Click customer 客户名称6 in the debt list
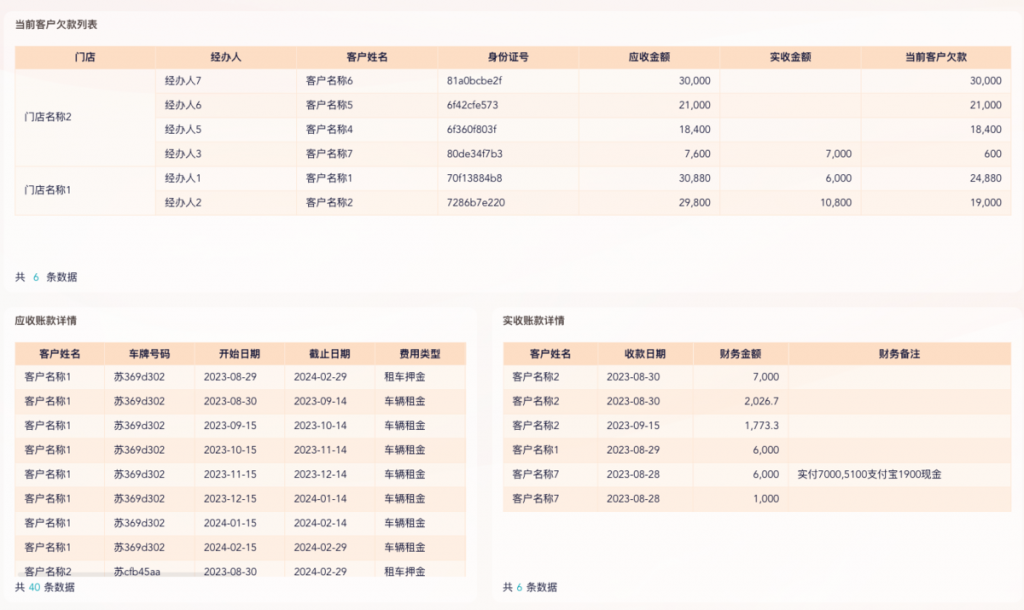The image size is (1024, 610). pos(329,80)
